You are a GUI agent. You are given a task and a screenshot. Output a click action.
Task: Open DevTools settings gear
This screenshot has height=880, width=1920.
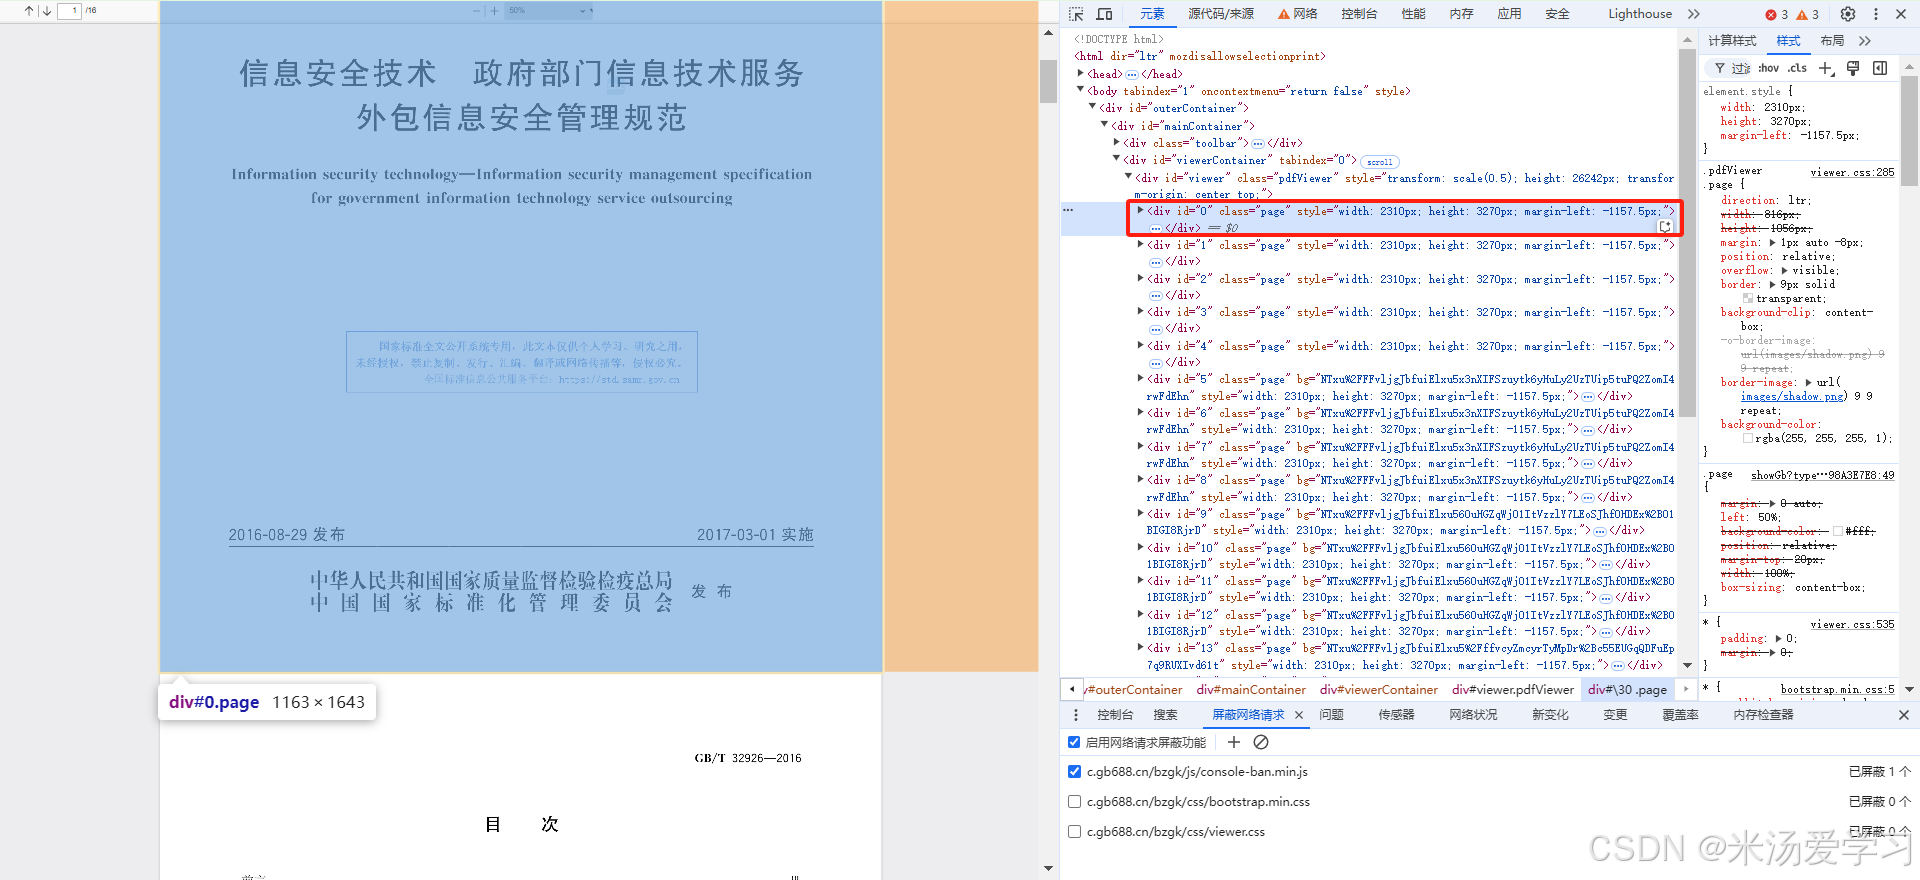click(1848, 14)
